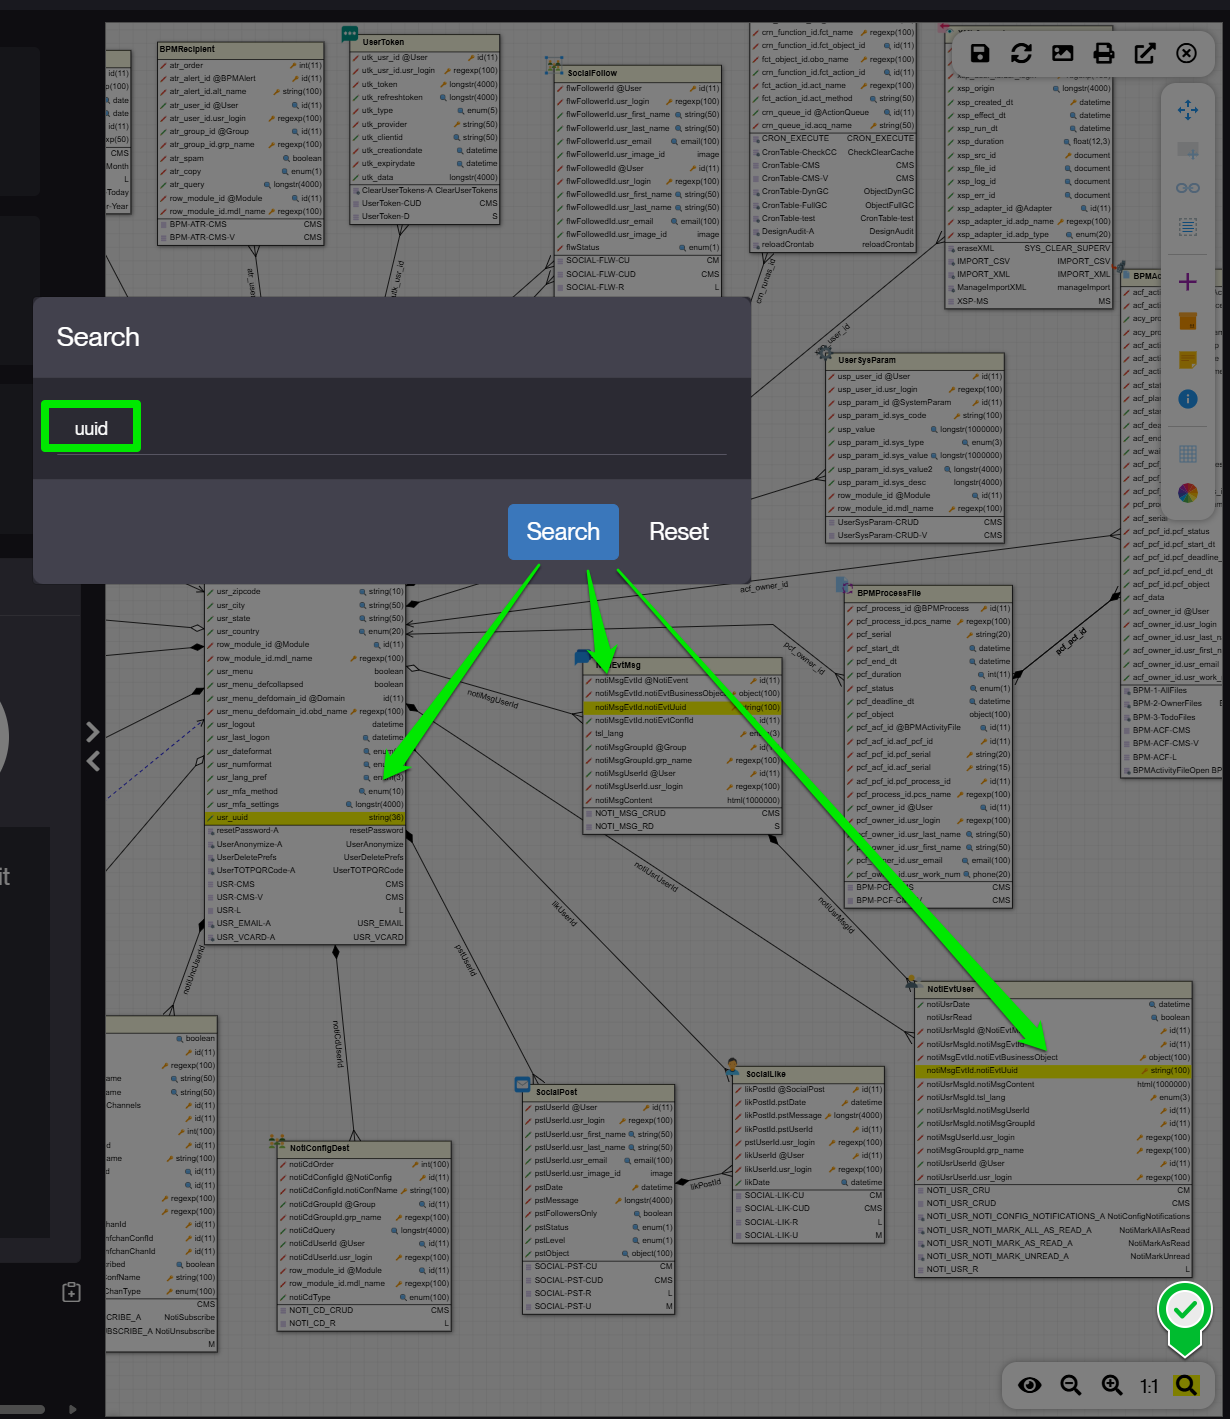Select the UserToken table header
The width and height of the screenshot is (1230, 1419).
[425, 42]
